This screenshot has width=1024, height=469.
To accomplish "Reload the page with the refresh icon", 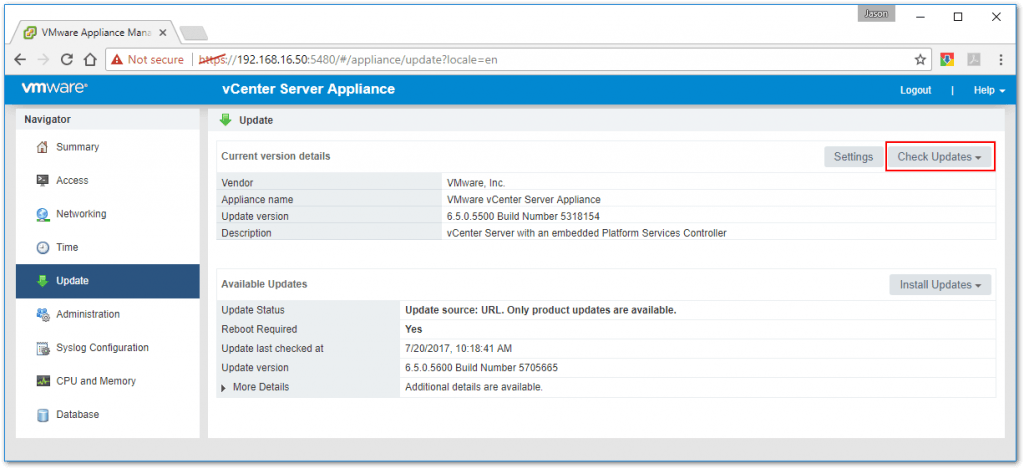I will point(67,59).
